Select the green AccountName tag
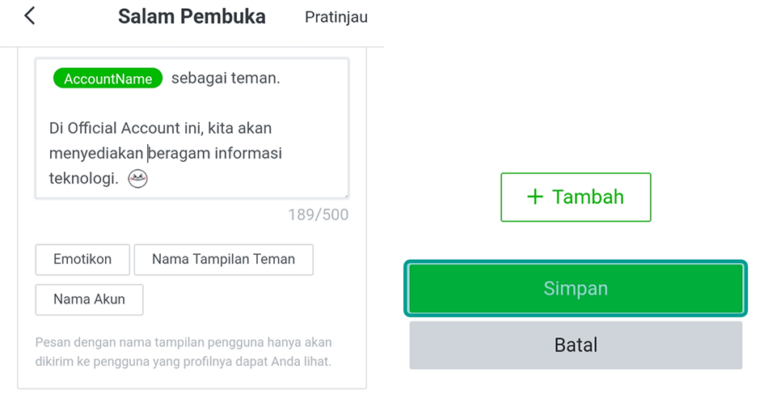The image size is (768, 395). (x=108, y=78)
